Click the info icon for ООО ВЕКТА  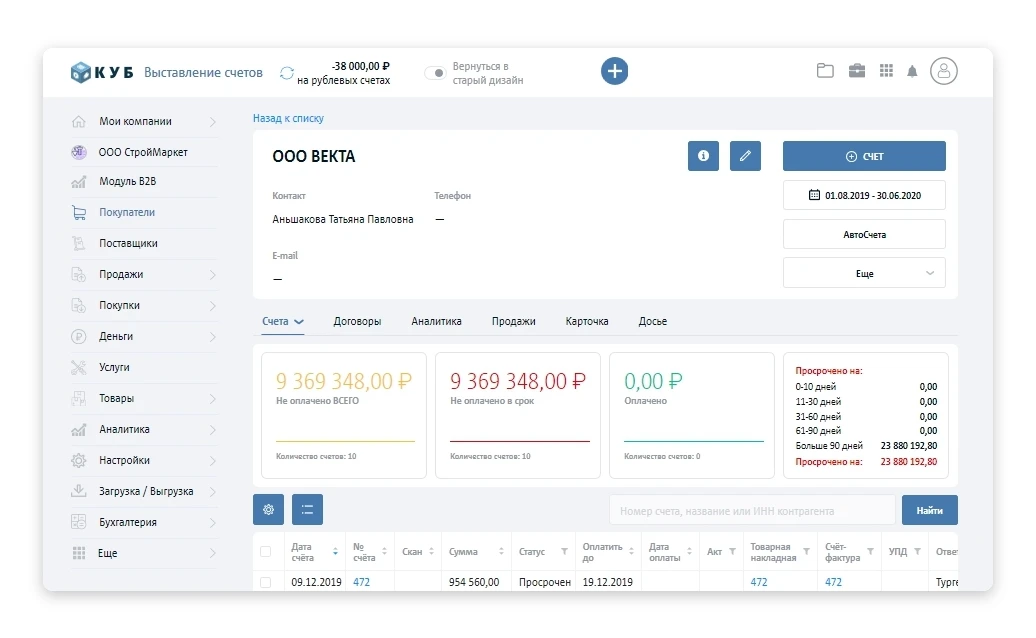coord(703,156)
